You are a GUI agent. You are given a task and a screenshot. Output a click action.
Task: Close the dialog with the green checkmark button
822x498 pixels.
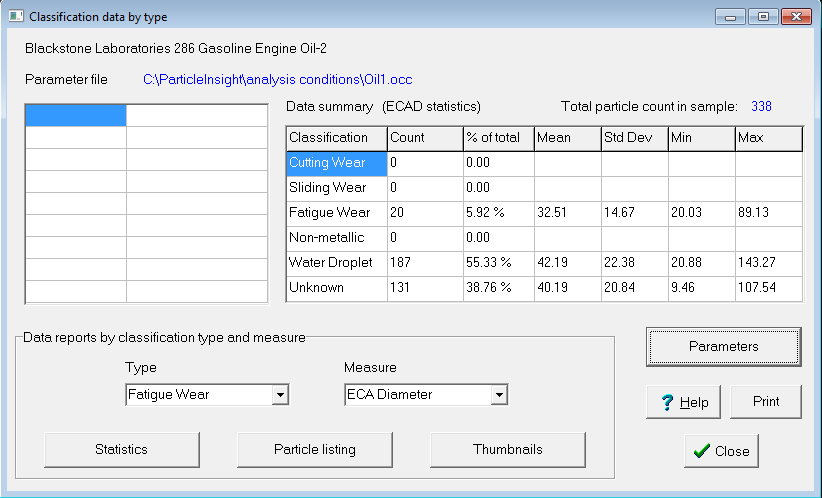click(x=721, y=451)
